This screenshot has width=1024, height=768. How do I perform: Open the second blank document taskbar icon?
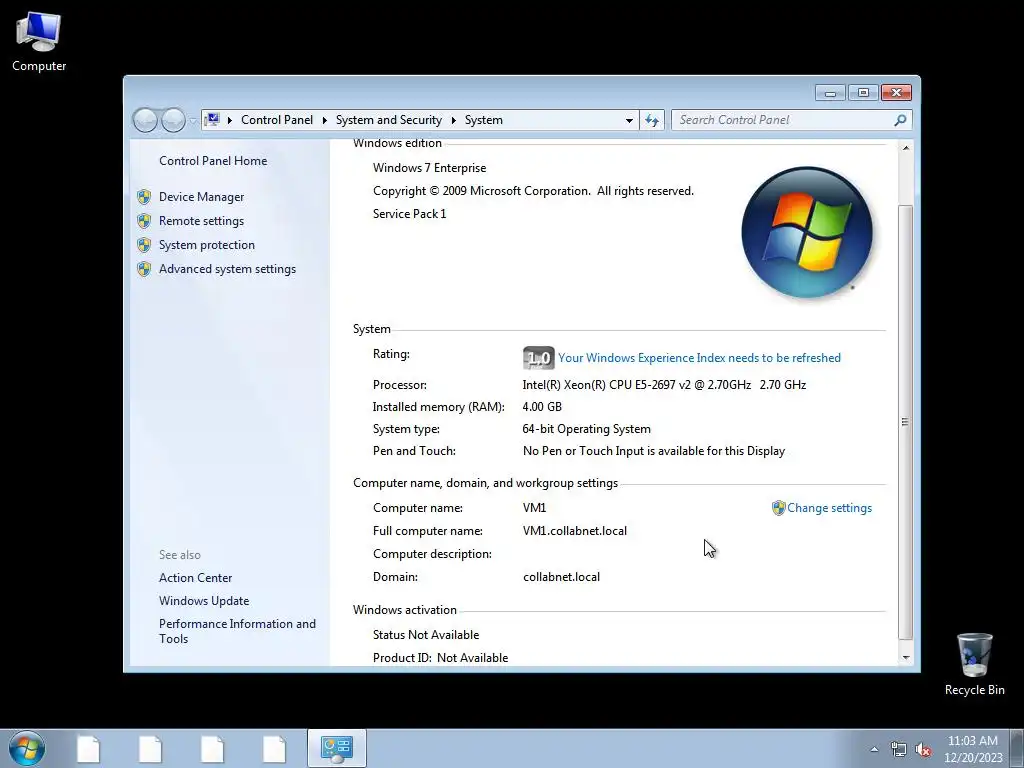tap(150, 749)
